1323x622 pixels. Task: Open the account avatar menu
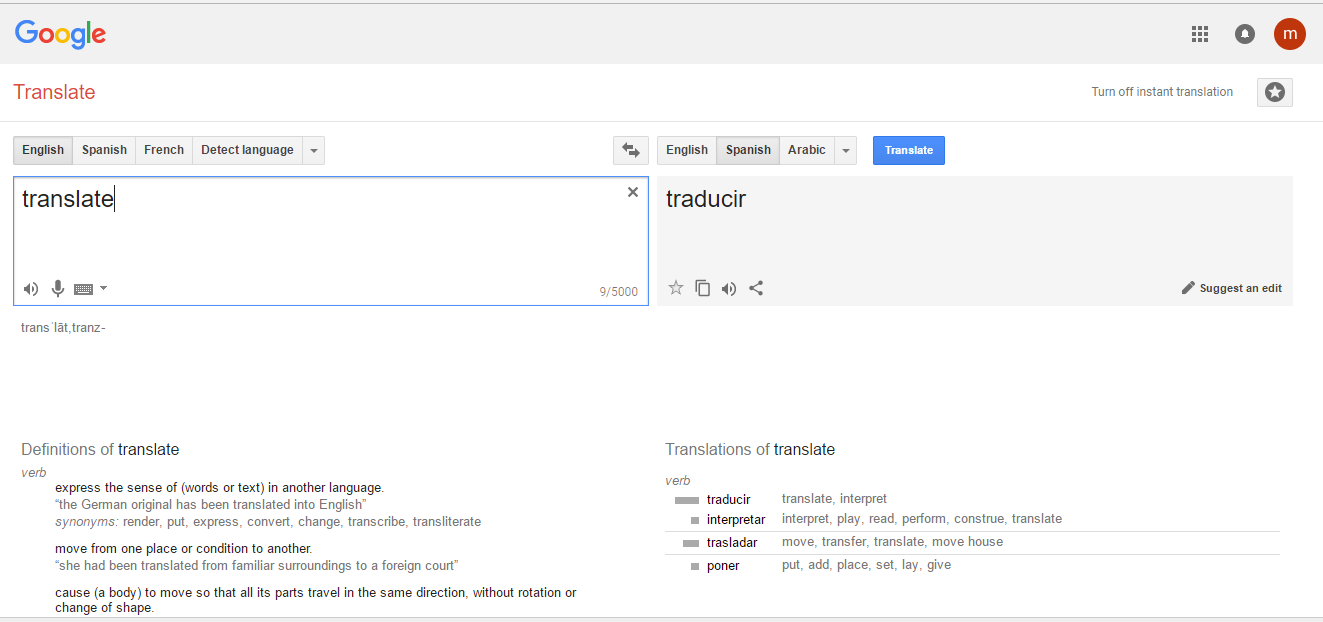click(x=1290, y=33)
